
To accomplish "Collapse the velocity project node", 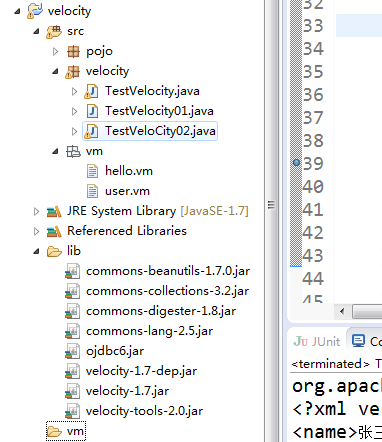I will click(x=17, y=12).
